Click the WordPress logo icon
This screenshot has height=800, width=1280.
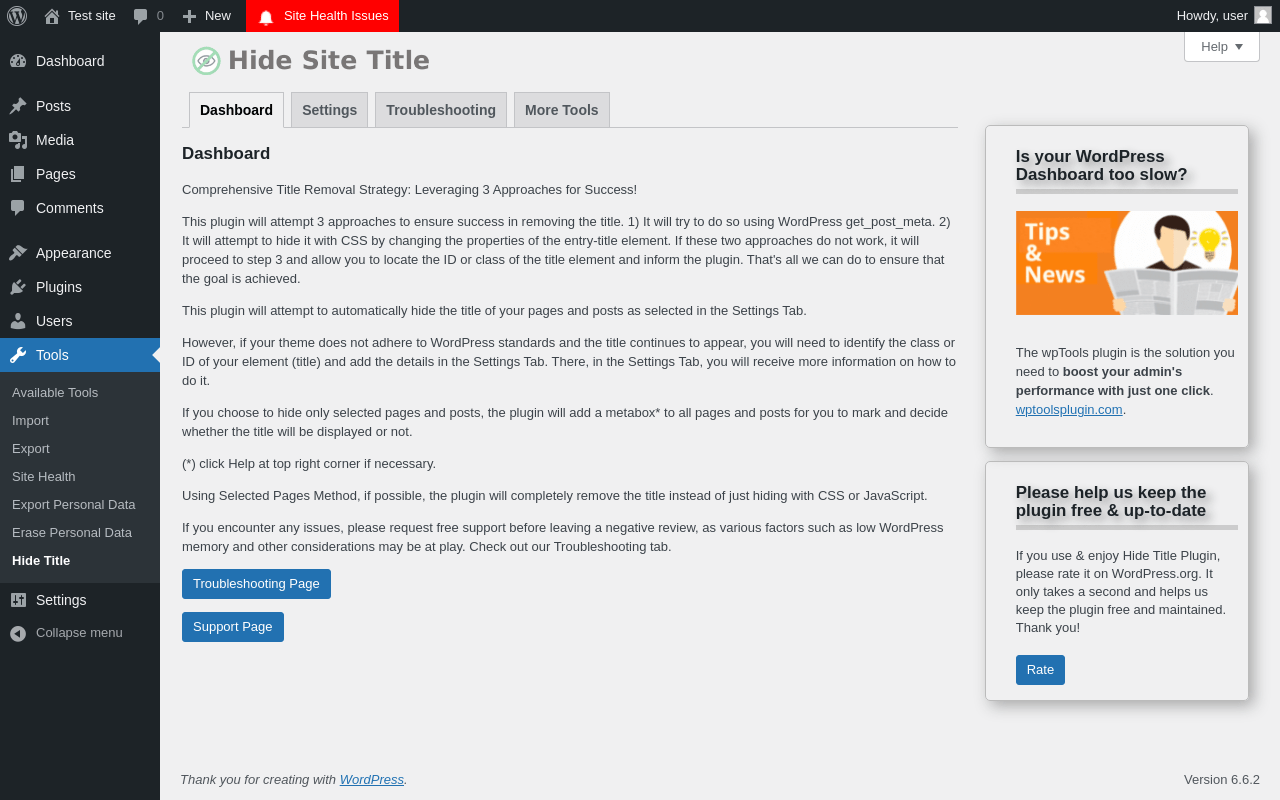point(17,16)
